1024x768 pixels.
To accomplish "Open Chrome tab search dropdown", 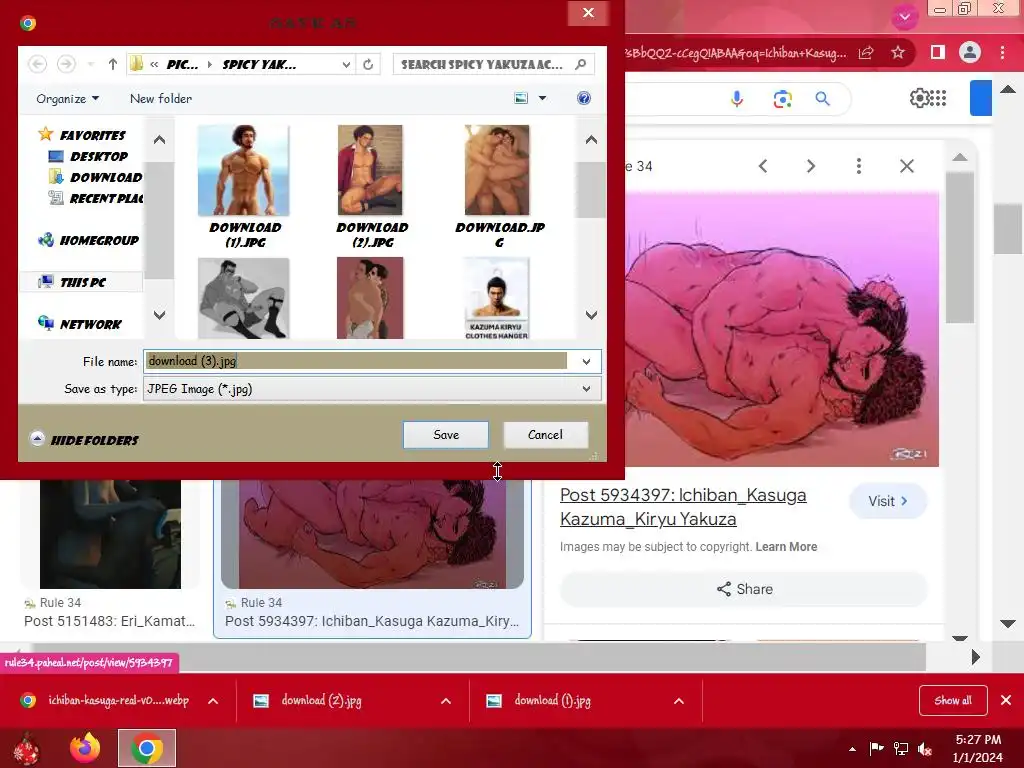I will (x=904, y=17).
